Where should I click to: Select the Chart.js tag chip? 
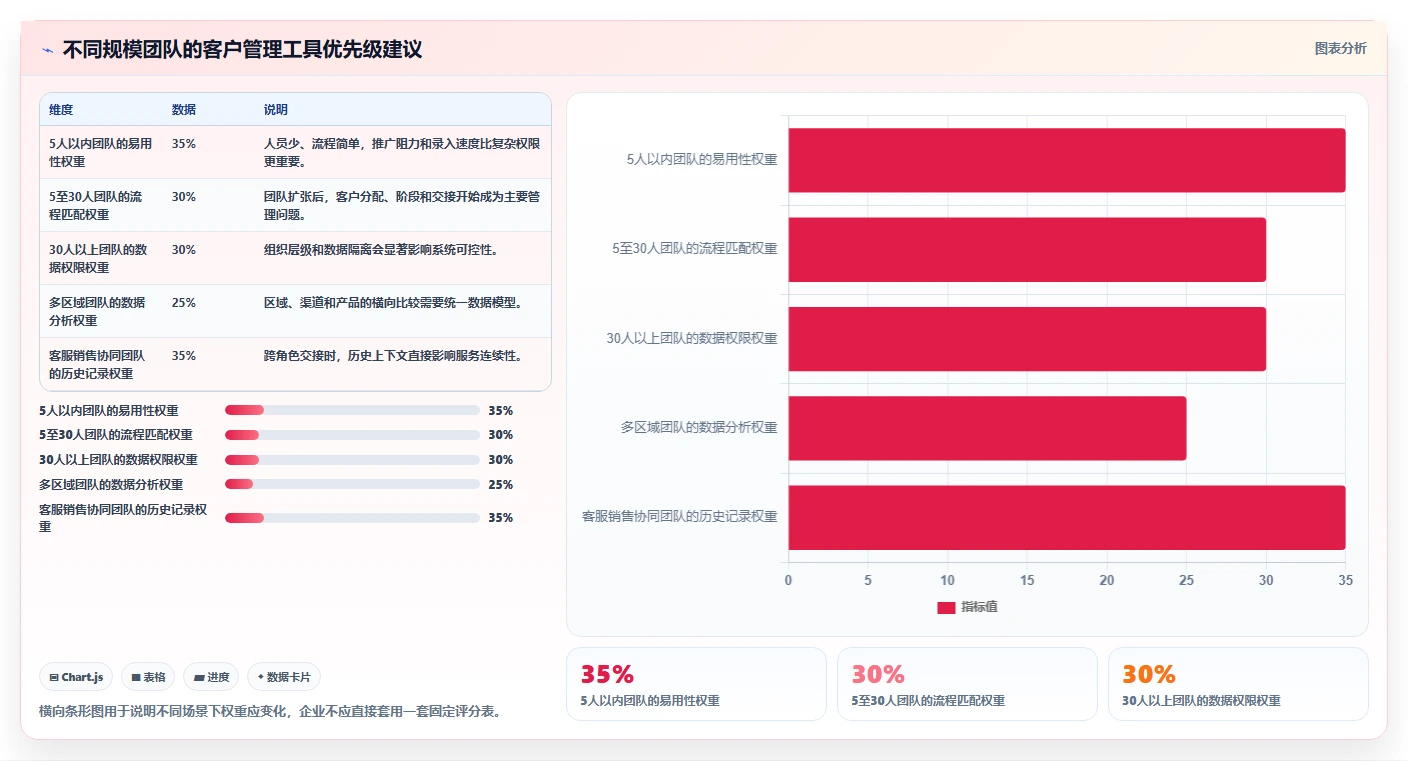77,677
